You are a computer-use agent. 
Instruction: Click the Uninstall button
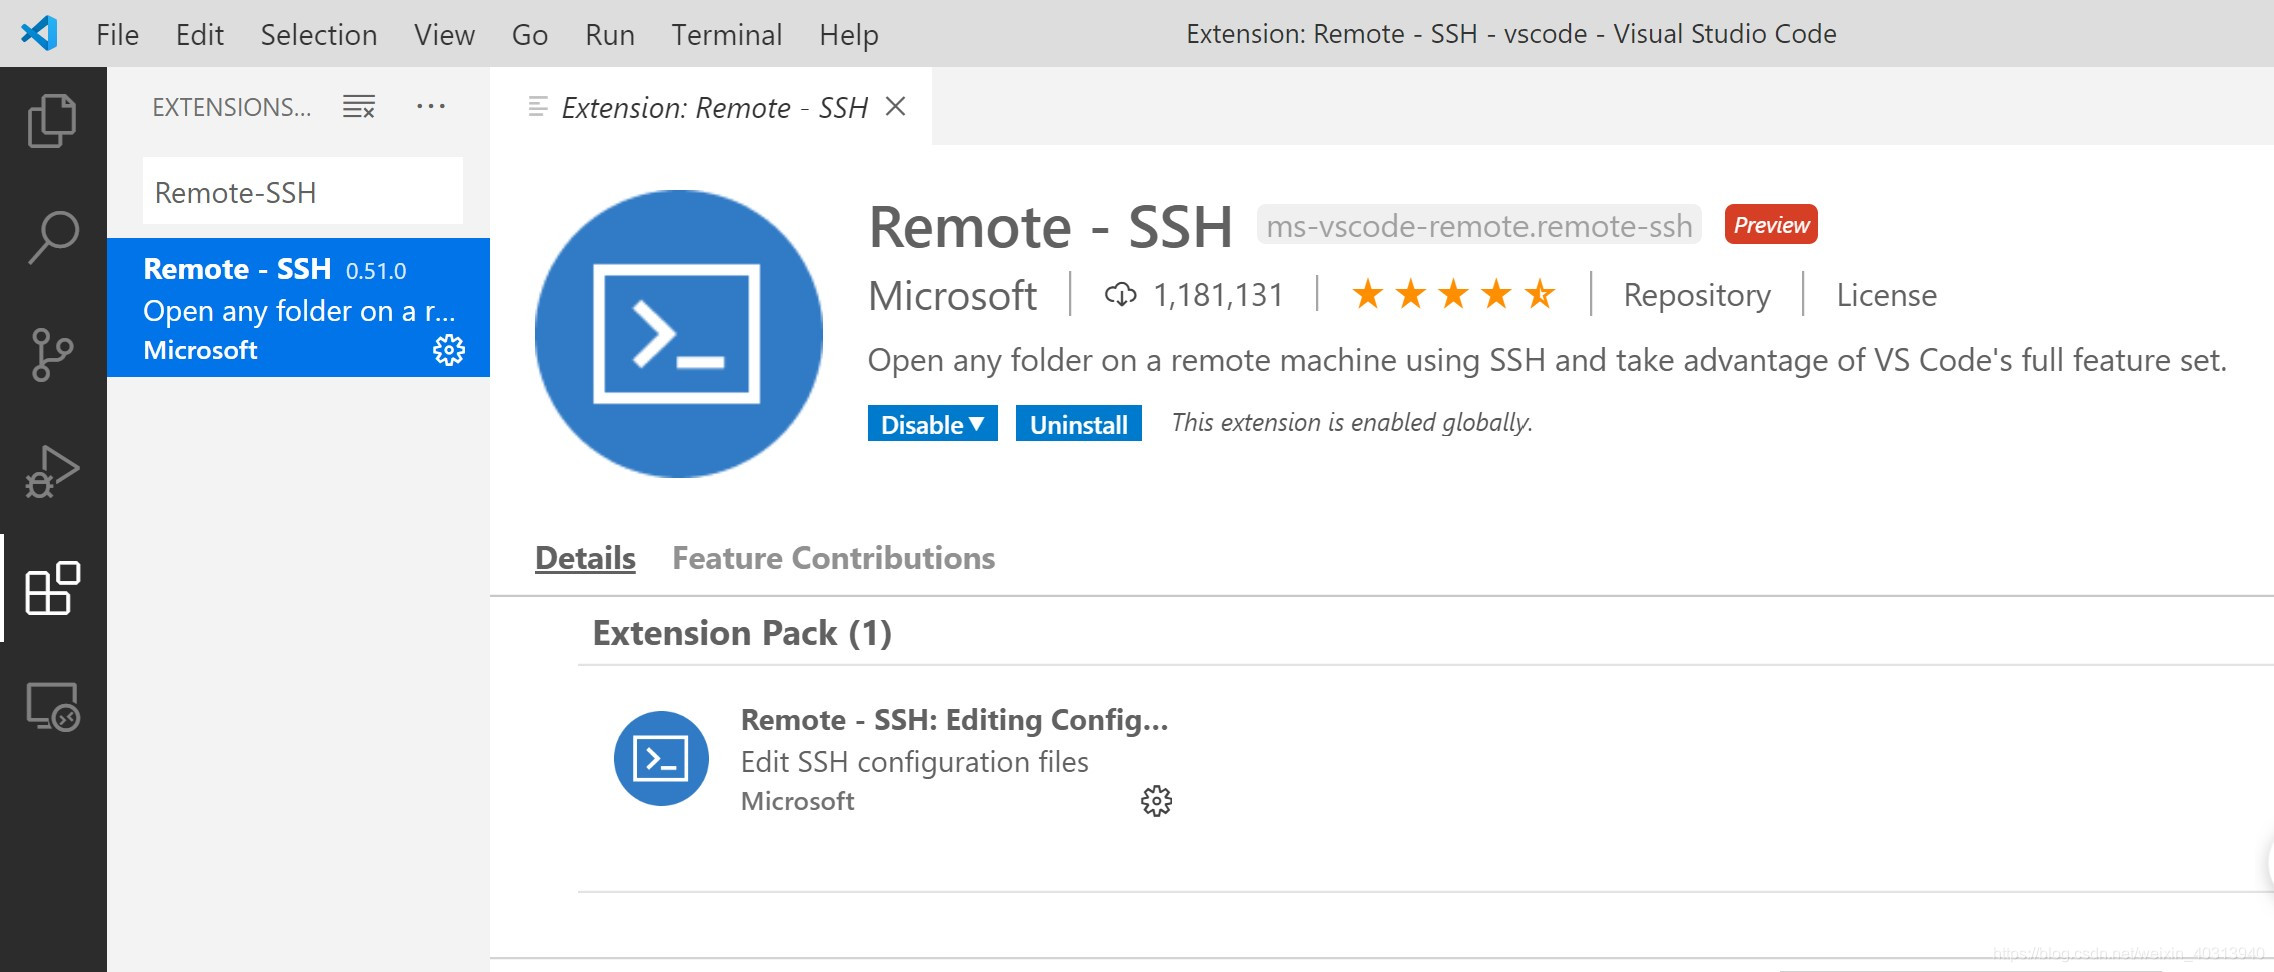(x=1078, y=423)
